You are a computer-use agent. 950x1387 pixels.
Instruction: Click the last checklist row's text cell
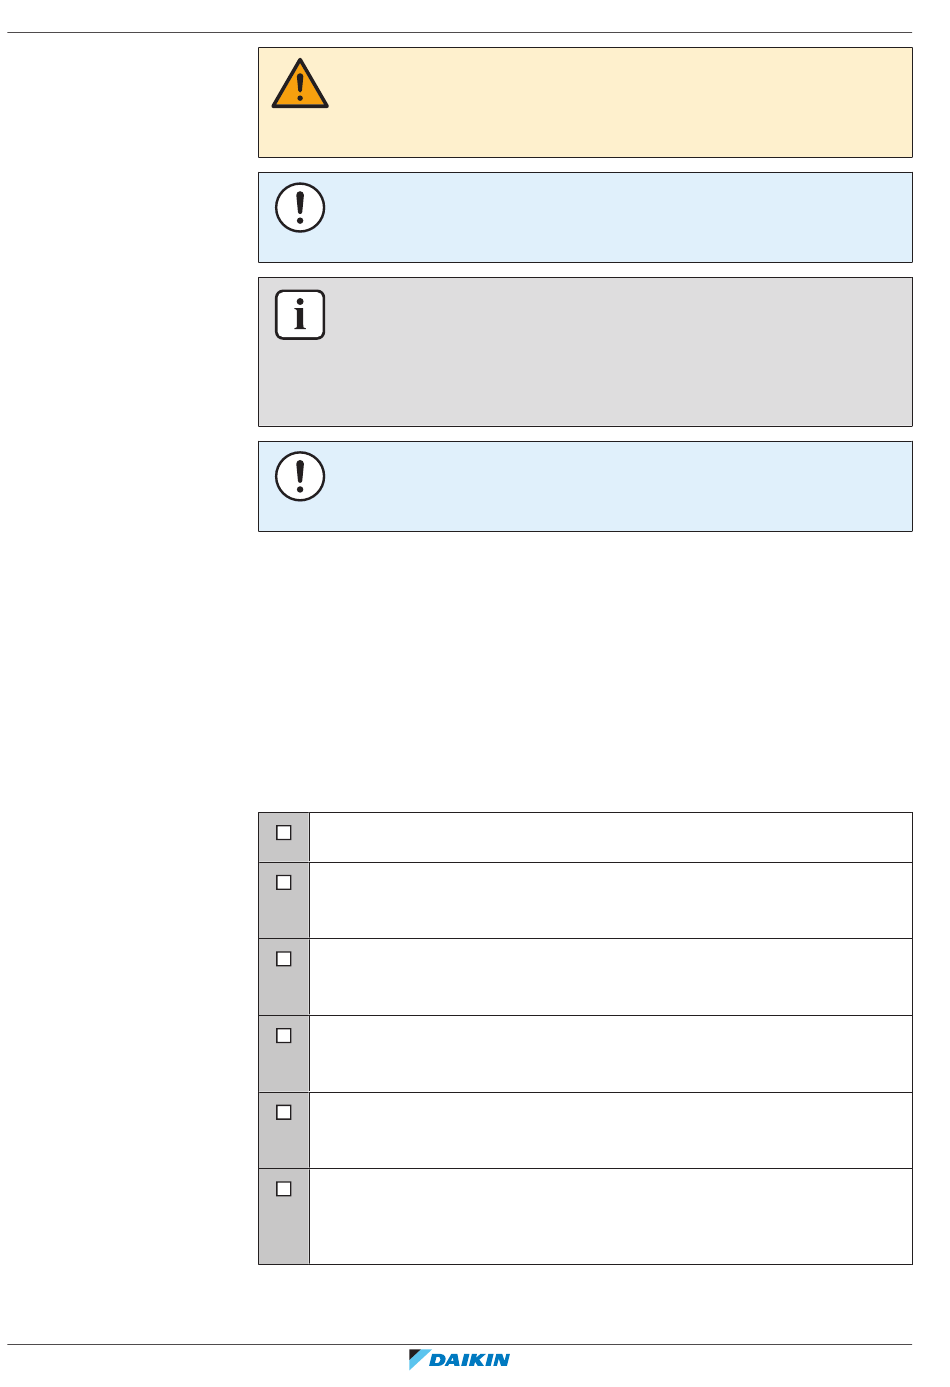pyautogui.click(x=610, y=1216)
